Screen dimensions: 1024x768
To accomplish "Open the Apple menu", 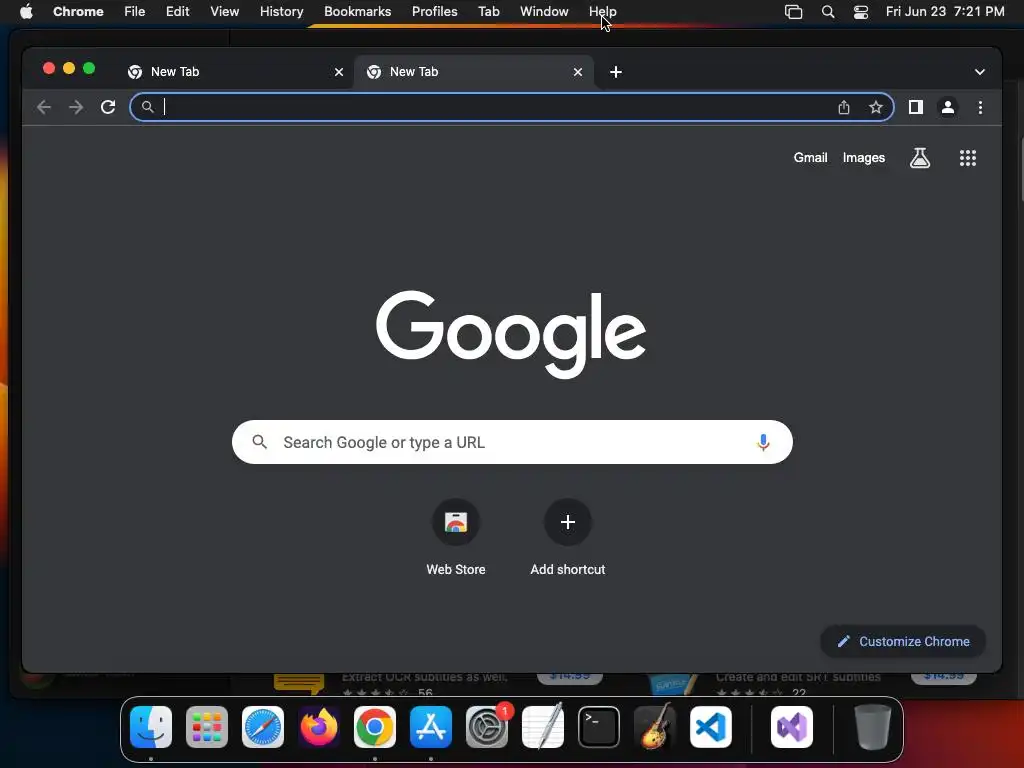I will tap(26, 12).
